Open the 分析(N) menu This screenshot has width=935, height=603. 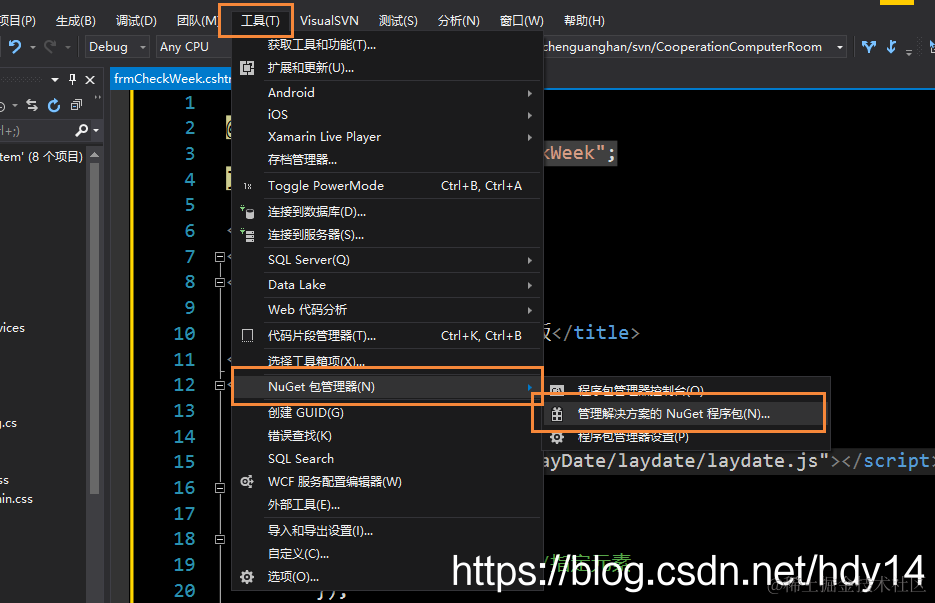(459, 21)
